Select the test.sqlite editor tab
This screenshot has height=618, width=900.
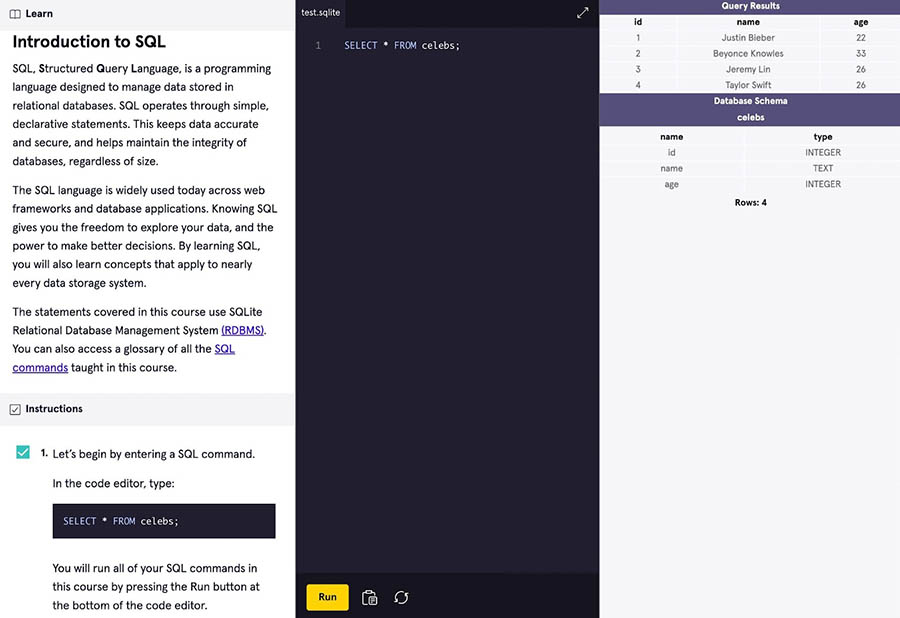(x=321, y=13)
